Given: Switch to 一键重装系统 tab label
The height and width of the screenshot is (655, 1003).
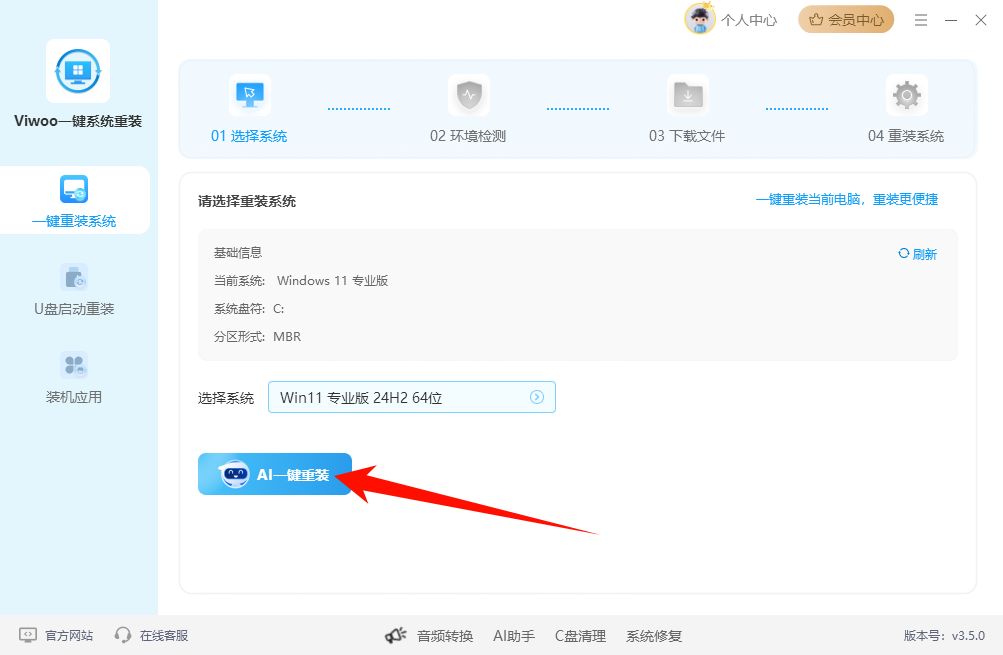Looking at the screenshot, I should [74, 221].
